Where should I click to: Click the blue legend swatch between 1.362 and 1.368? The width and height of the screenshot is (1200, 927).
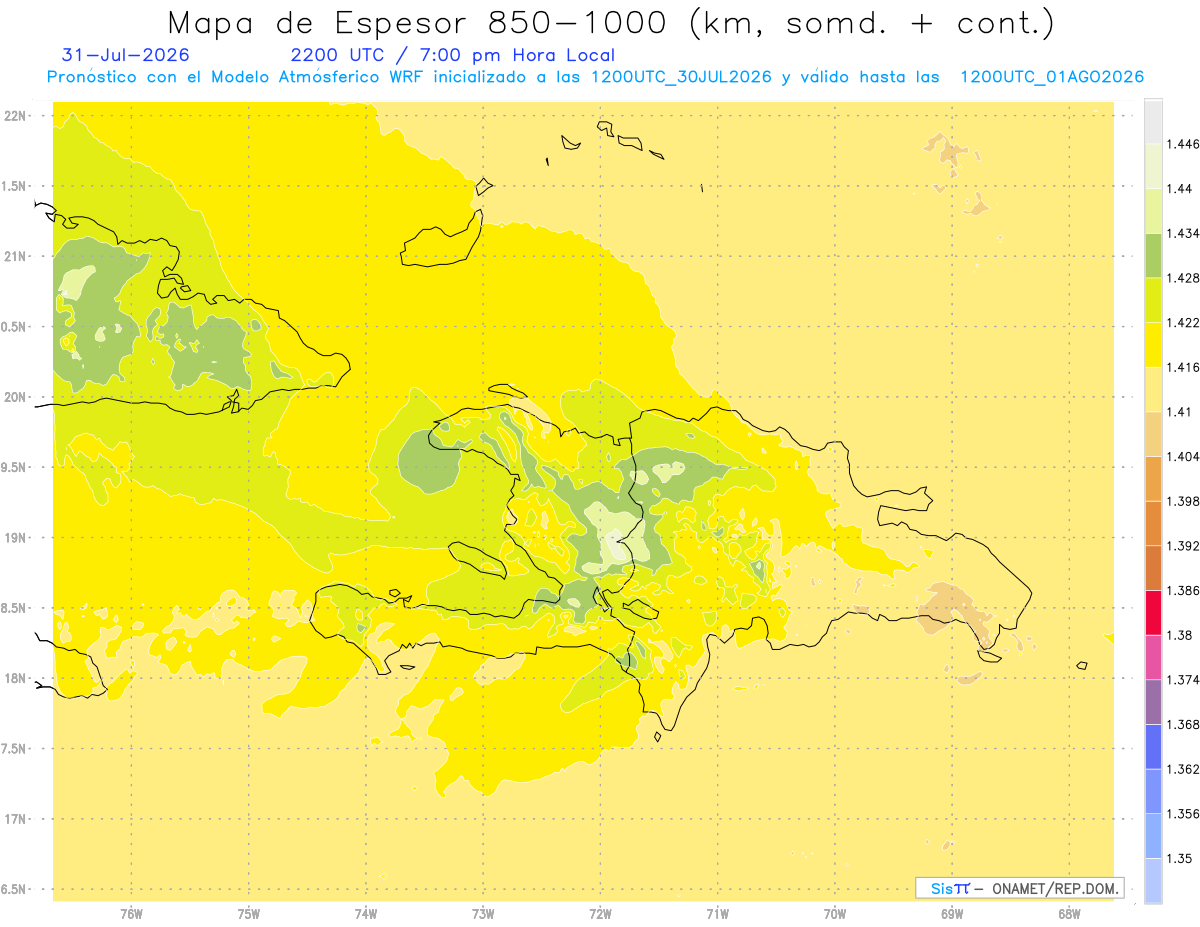tap(1153, 747)
